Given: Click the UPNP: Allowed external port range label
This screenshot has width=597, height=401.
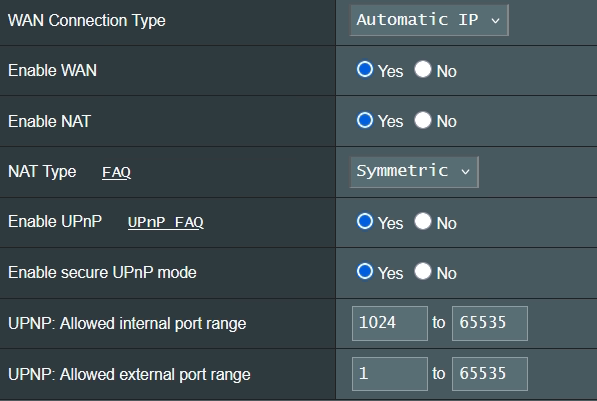Looking at the screenshot, I should tap(129, 375).
